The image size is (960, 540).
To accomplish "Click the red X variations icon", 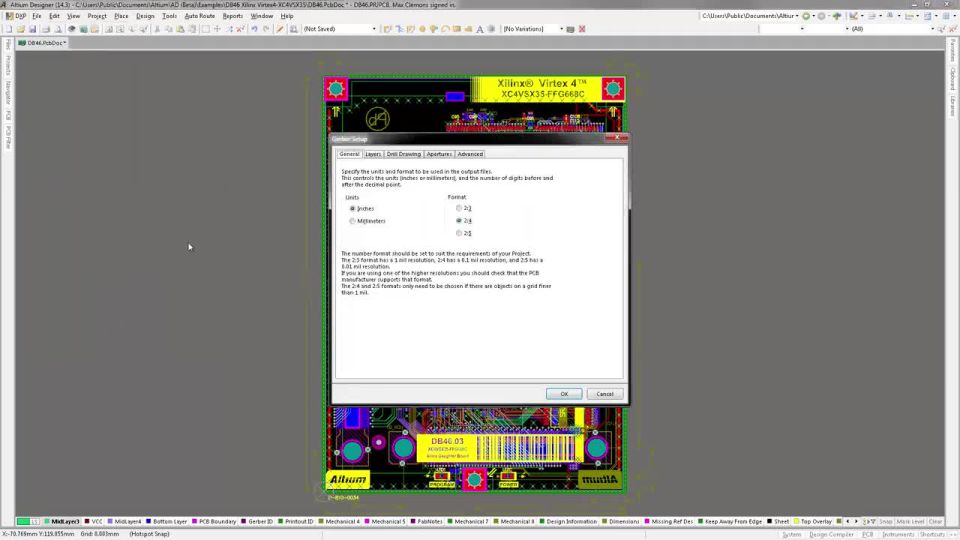I will [582, 29].
